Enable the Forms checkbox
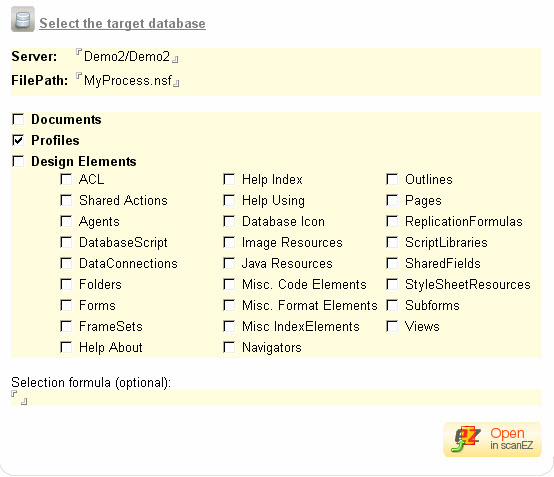554x477 pixels. [x=66, y=305]
